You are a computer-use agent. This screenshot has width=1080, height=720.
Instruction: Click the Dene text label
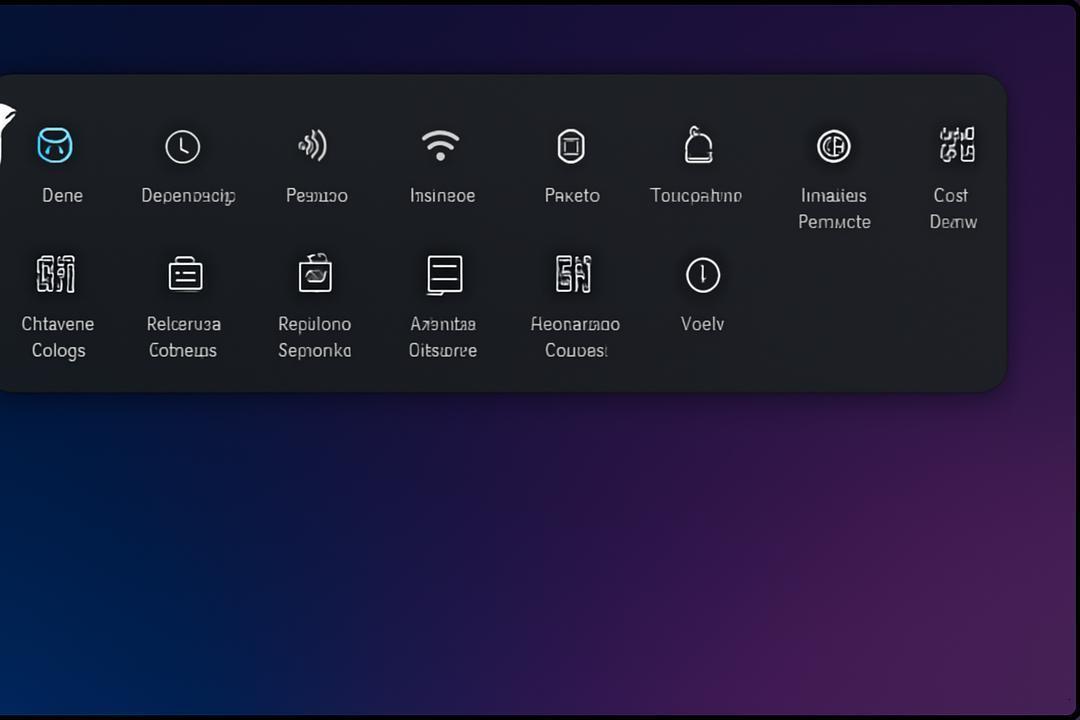[x=62, y=196]
